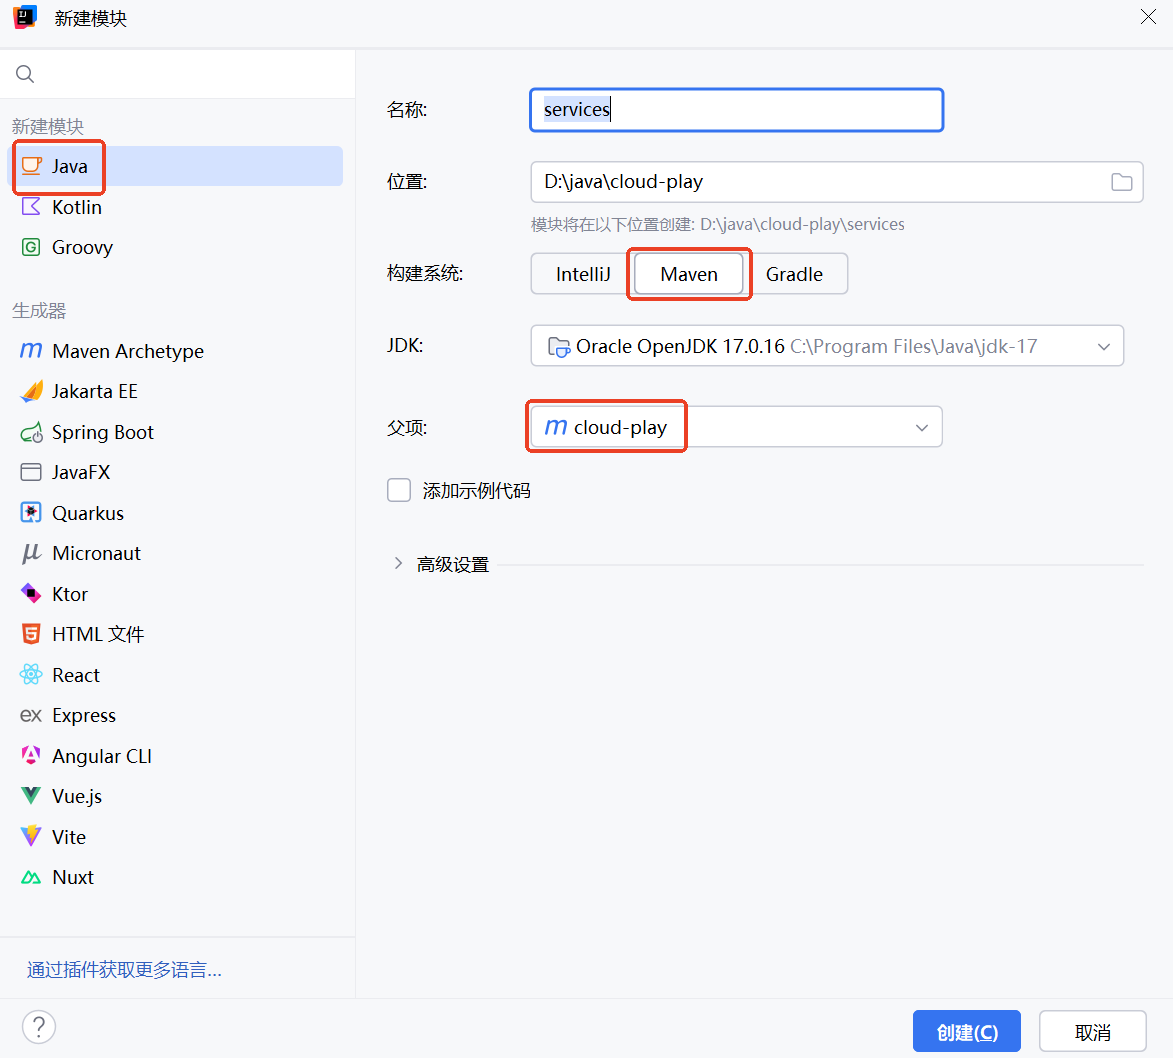Image resolution: width=1173 pixels, height=1058 pixels.
Task: Set build system to Gradle
Action: tap(794, 274)
